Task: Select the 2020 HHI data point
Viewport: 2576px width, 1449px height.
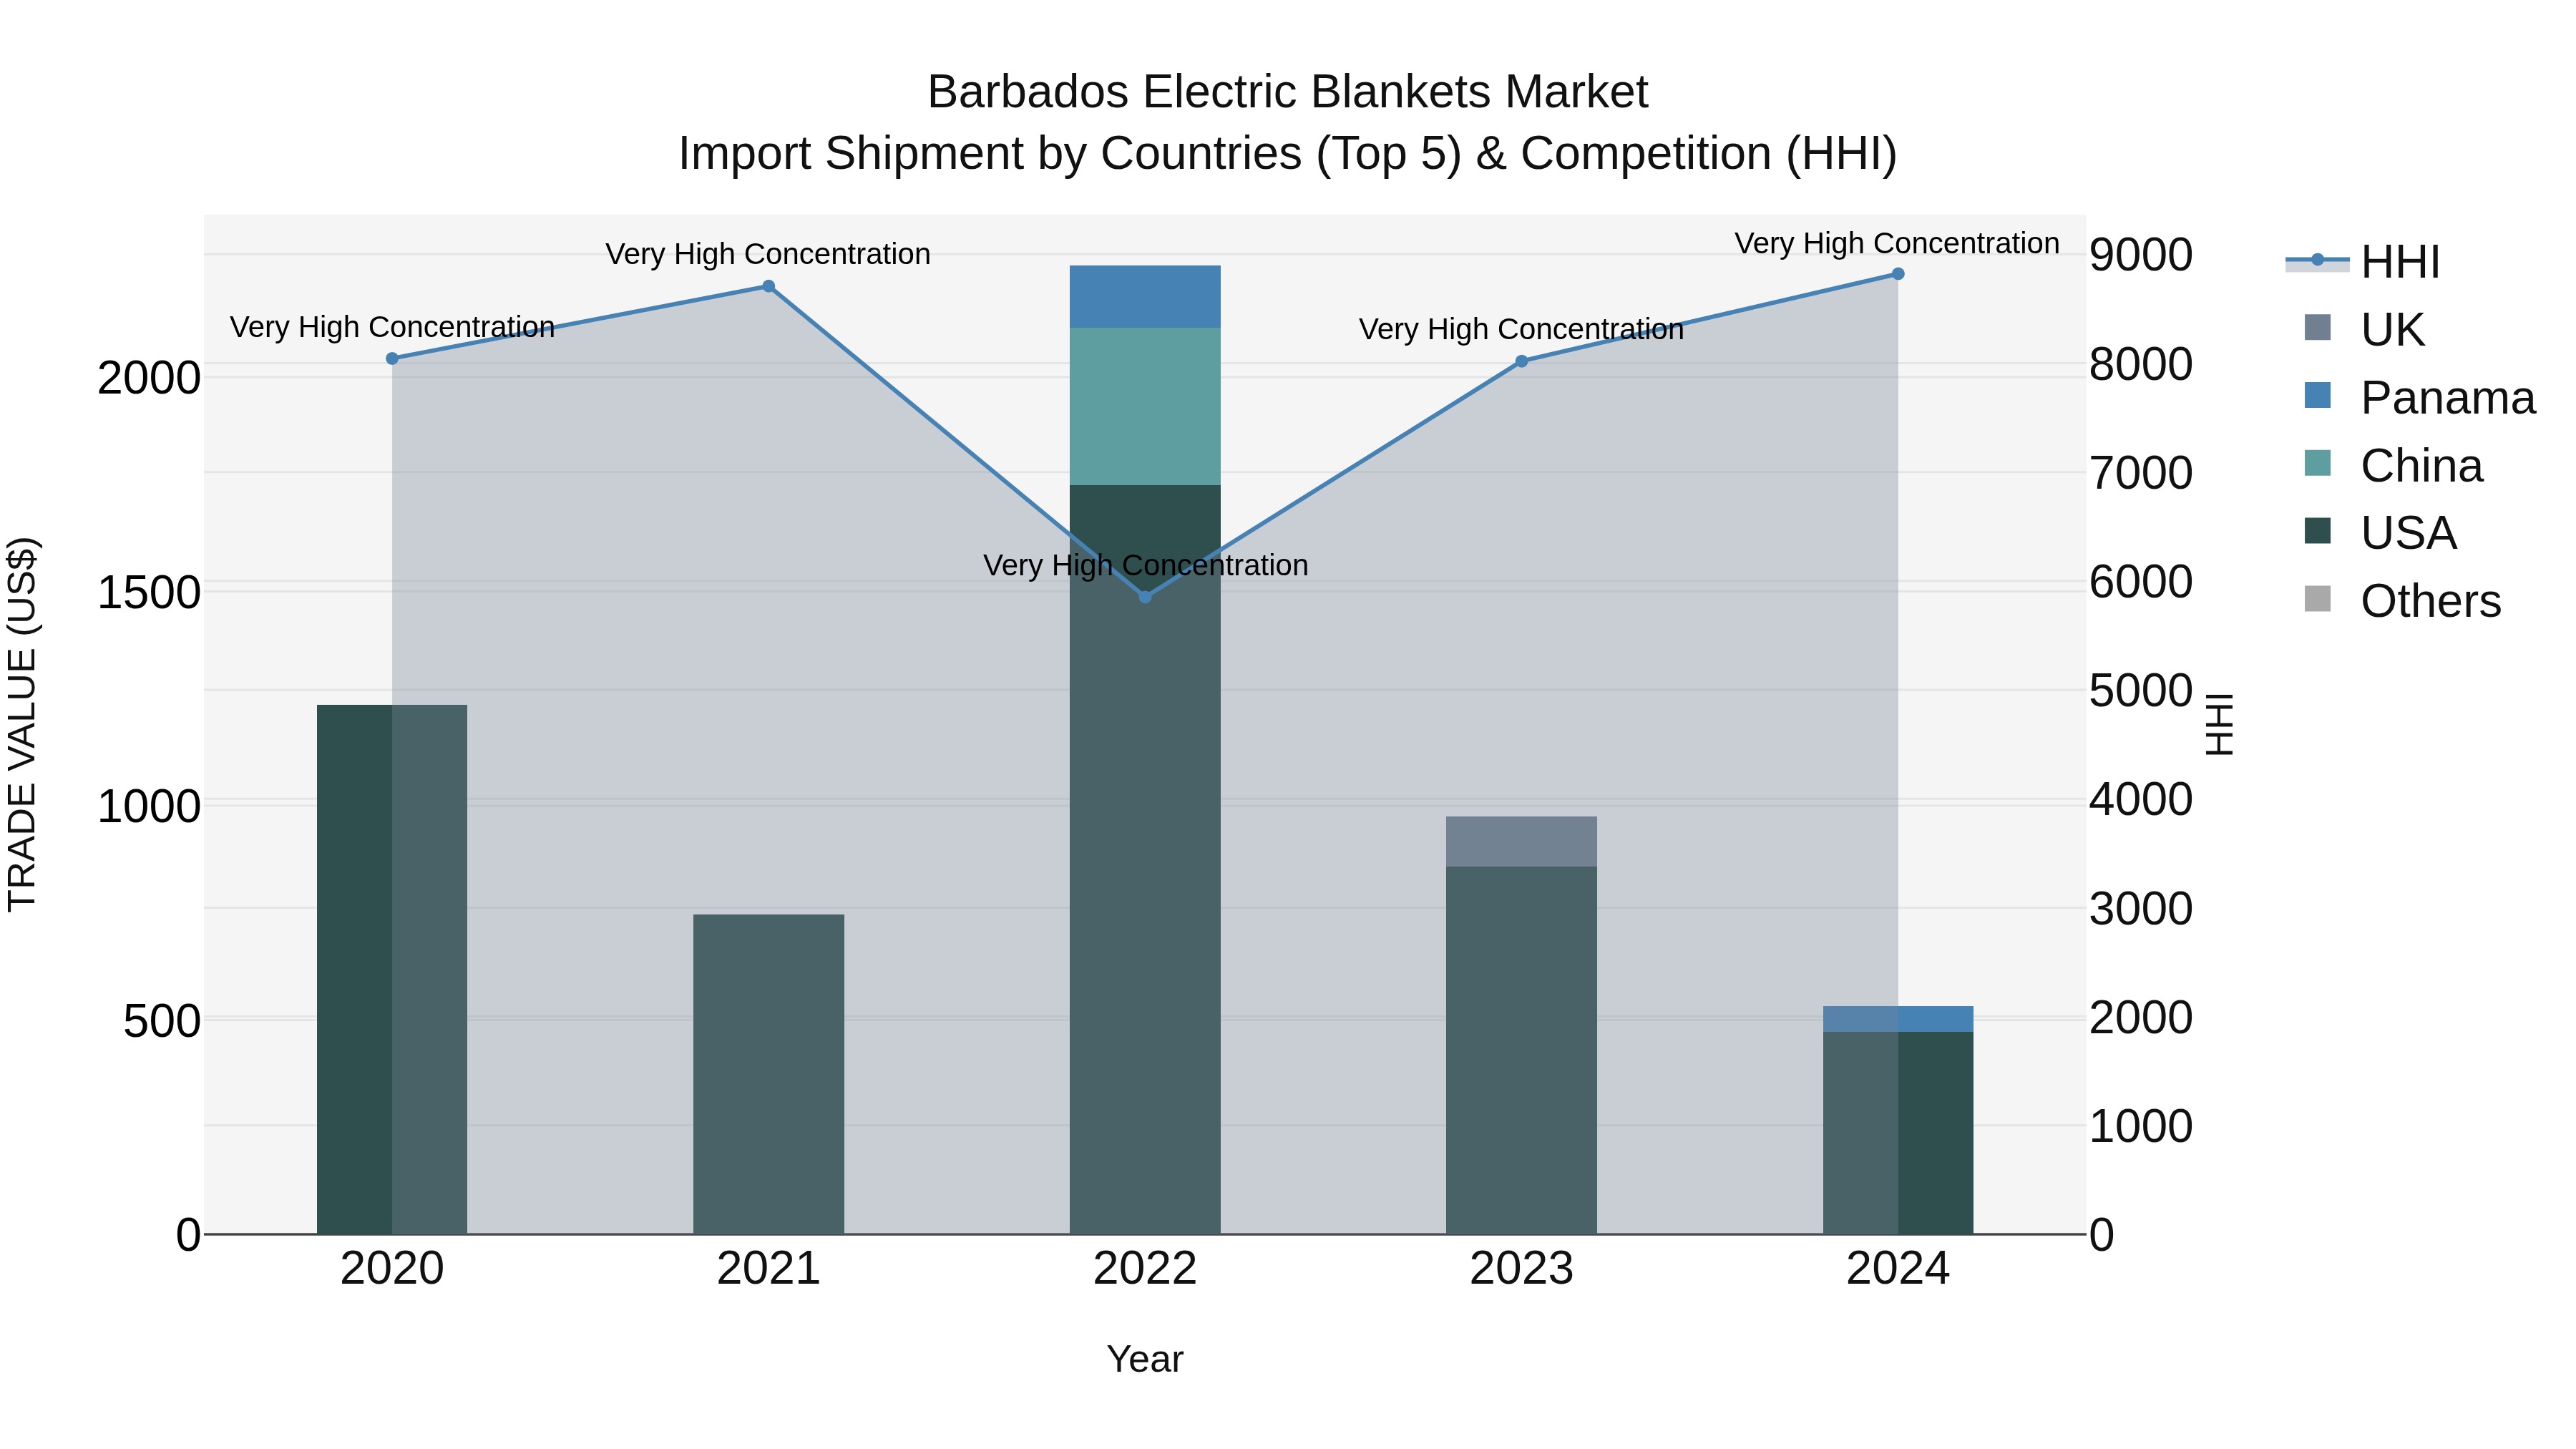Action: click(392, 359)
